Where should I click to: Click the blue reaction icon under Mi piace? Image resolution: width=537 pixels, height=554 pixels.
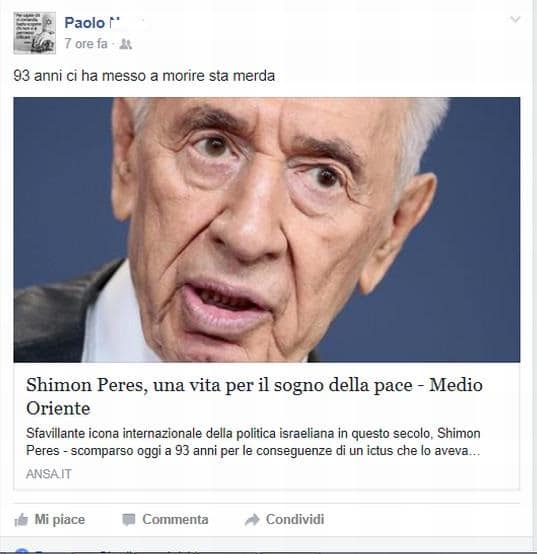22,551
